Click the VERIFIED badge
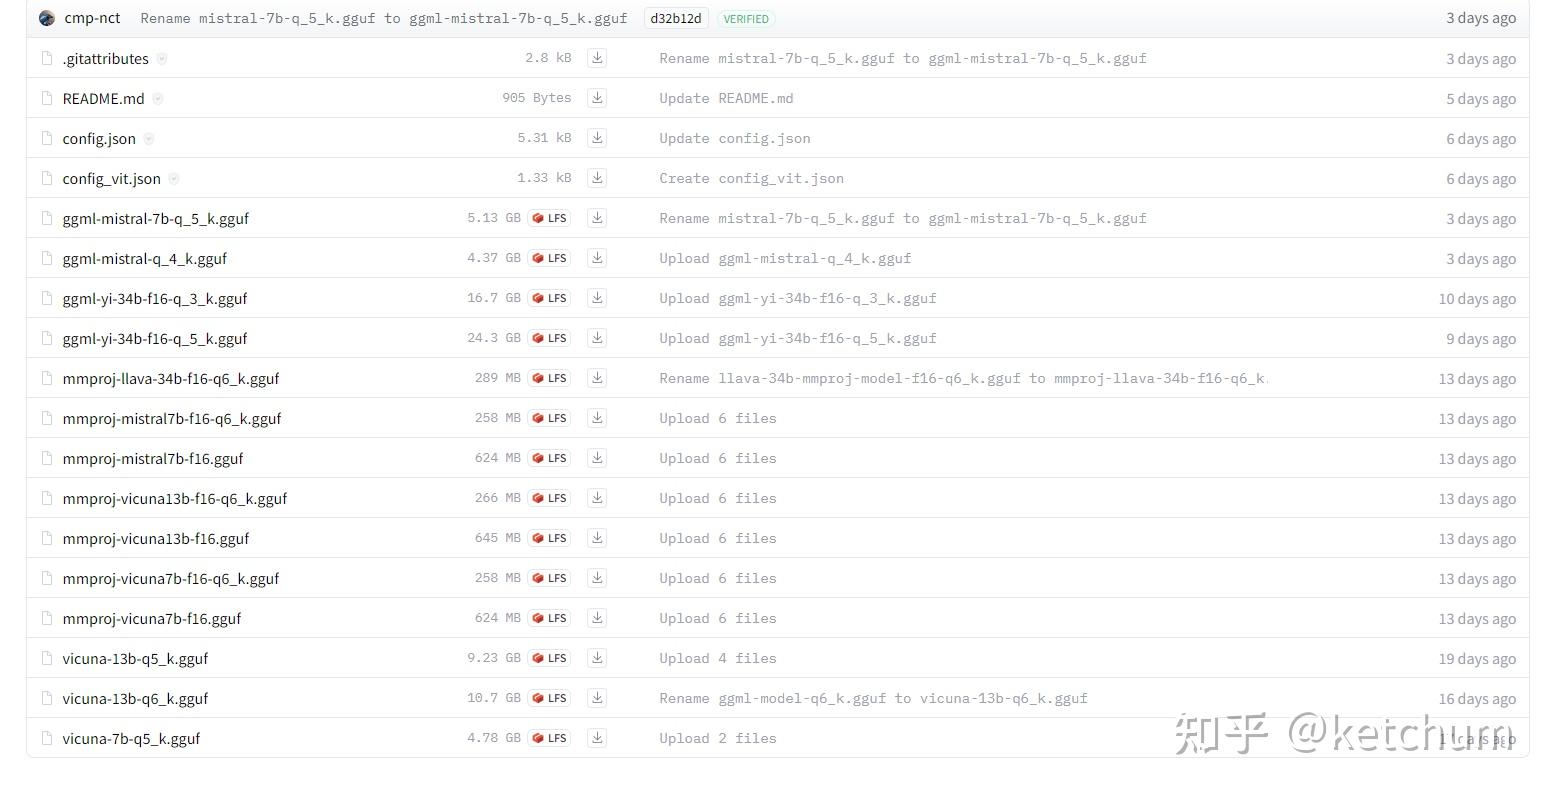The image size is (1554, 797). (x=746, y=18)
